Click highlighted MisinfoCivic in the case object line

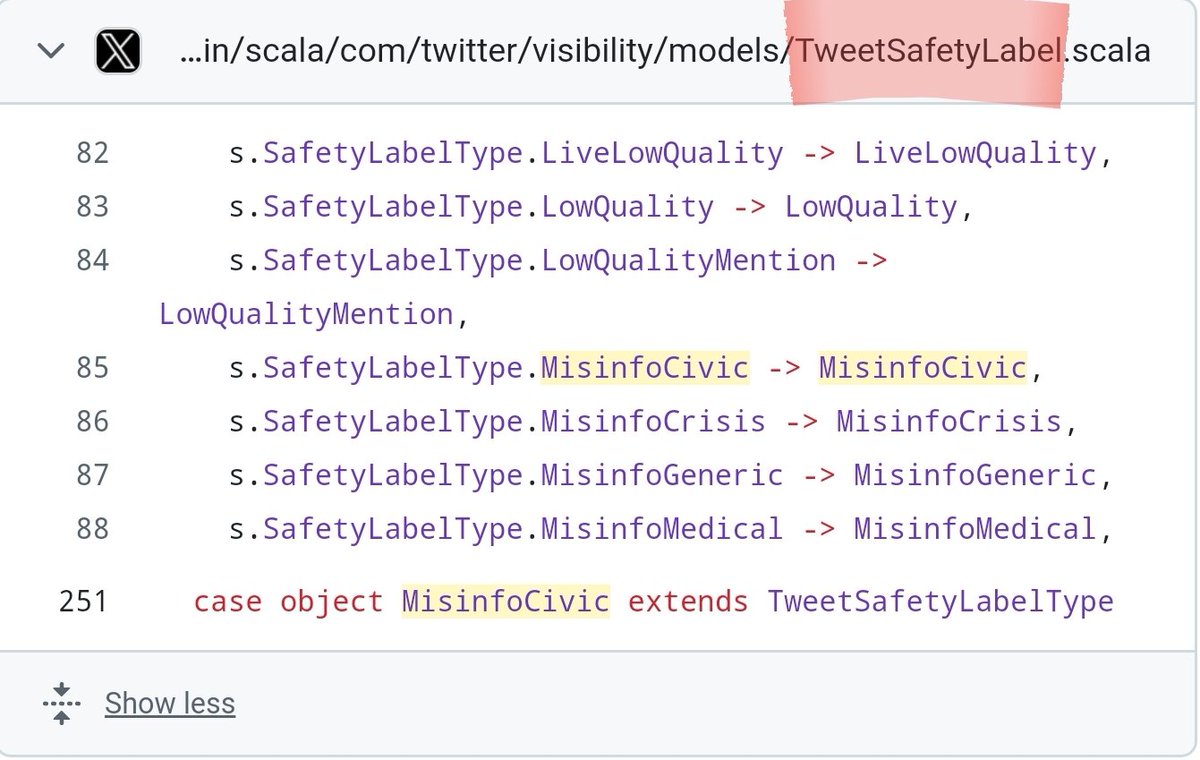tap(505, 601)
